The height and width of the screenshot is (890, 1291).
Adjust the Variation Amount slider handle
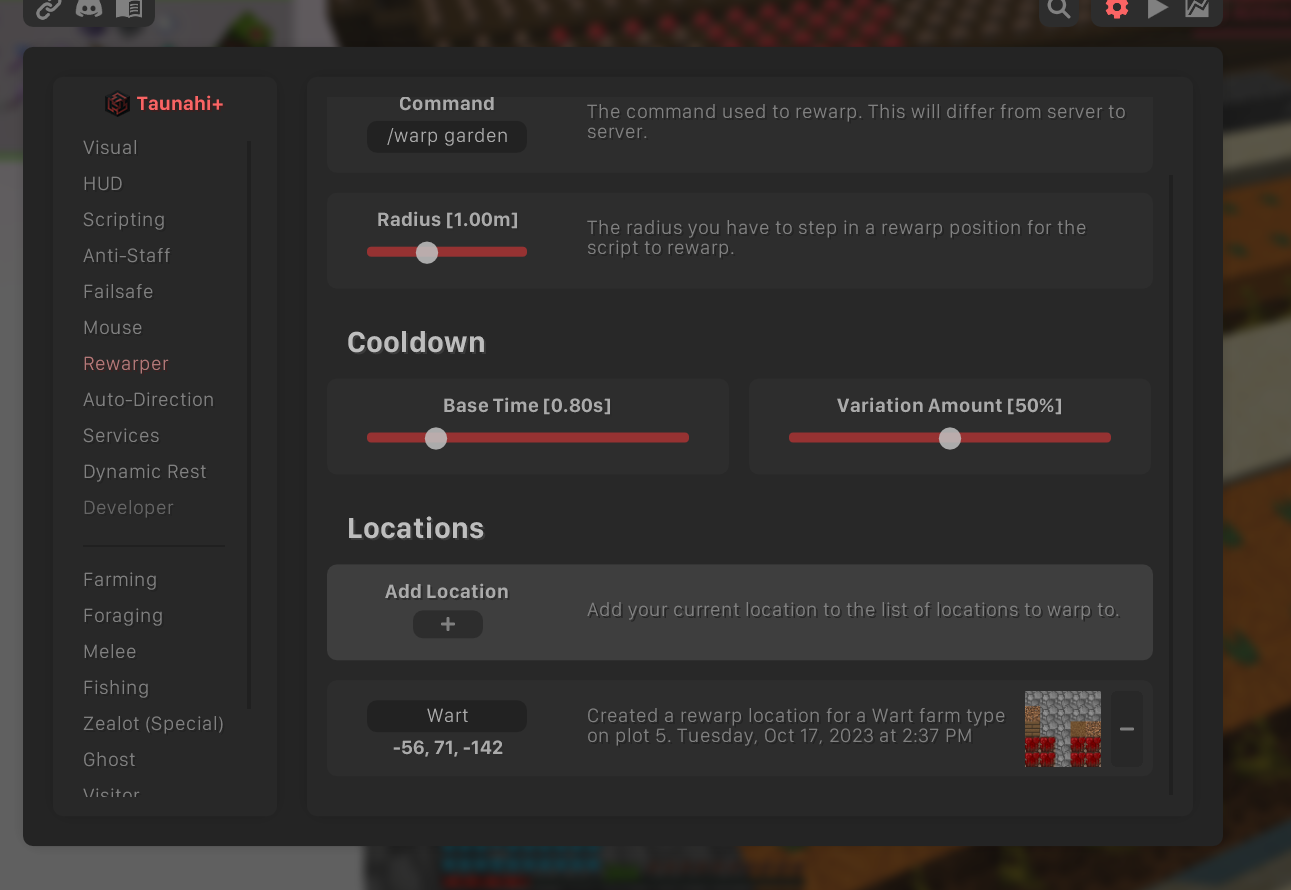[x=950, y=438]
